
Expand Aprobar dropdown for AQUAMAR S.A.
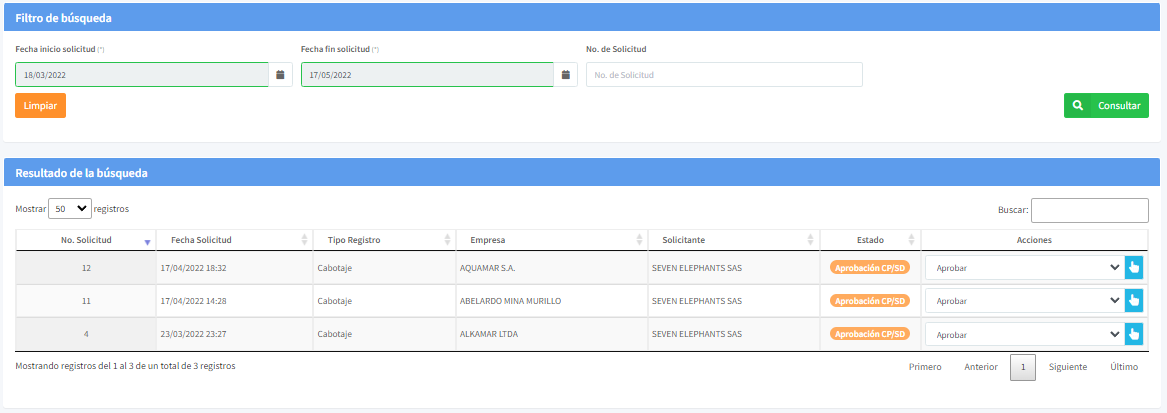click(x=1022, y=268)
